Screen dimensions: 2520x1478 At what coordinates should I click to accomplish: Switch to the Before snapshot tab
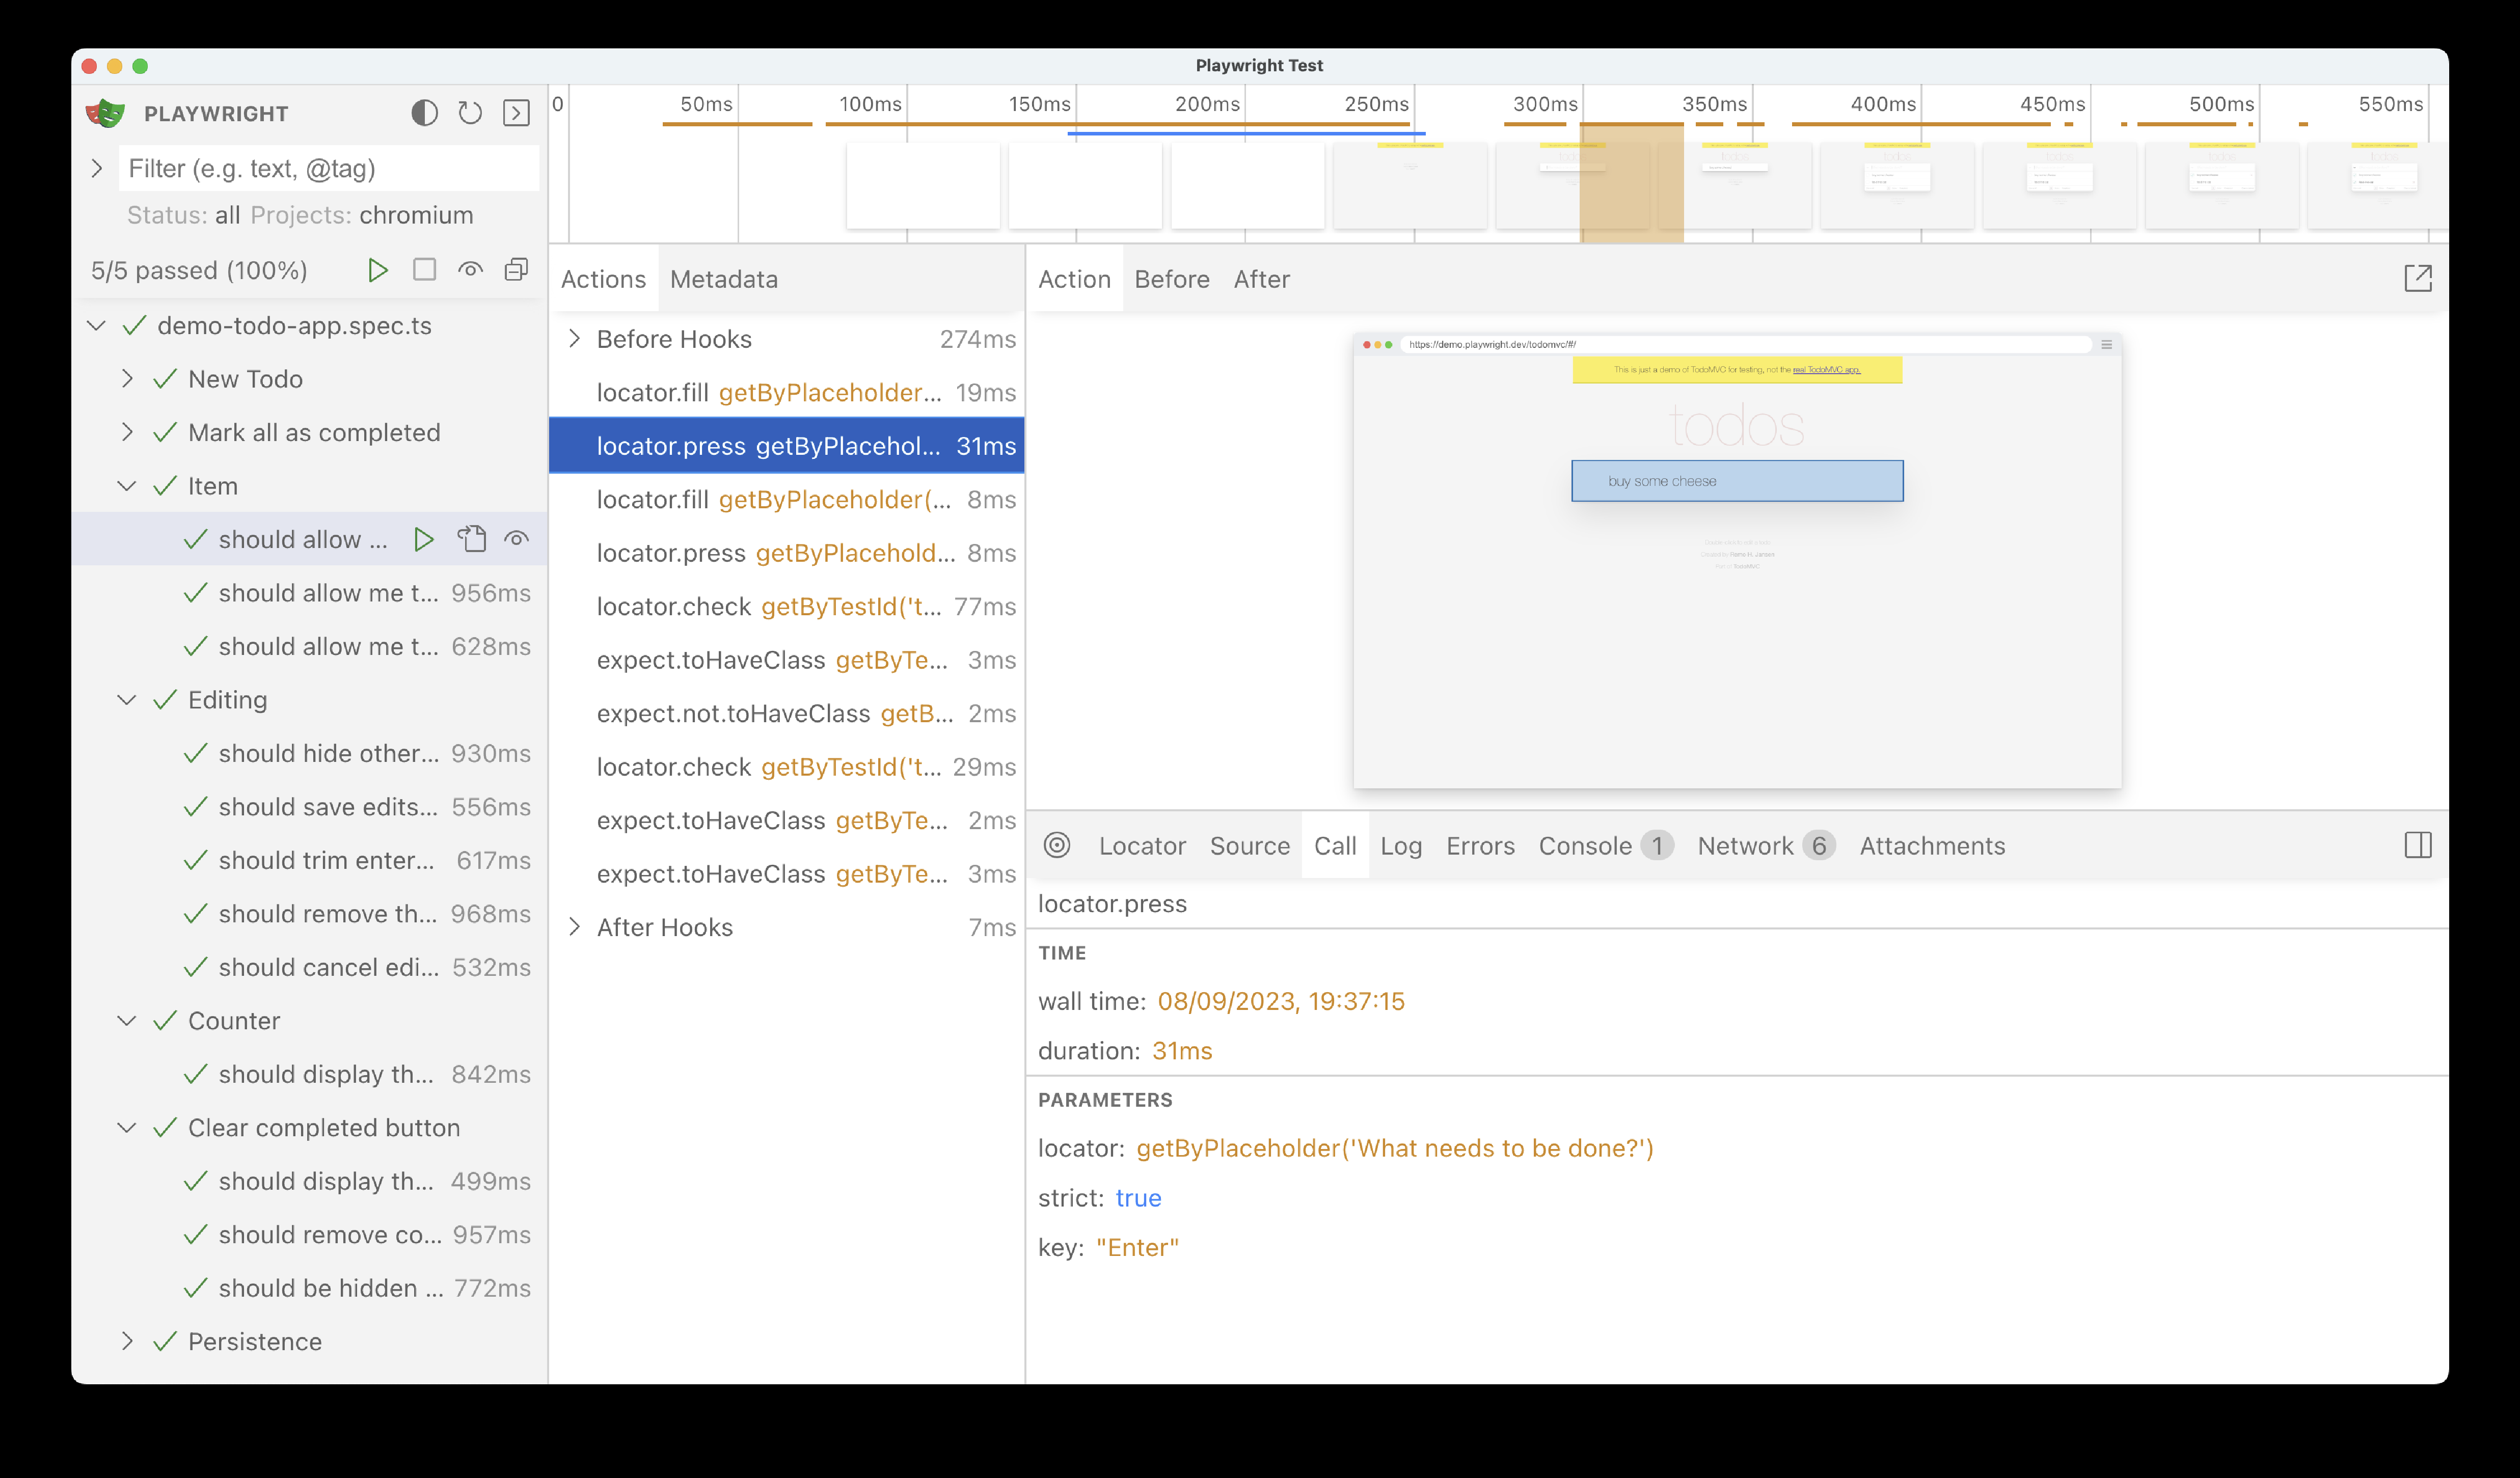coord(1172,279)
